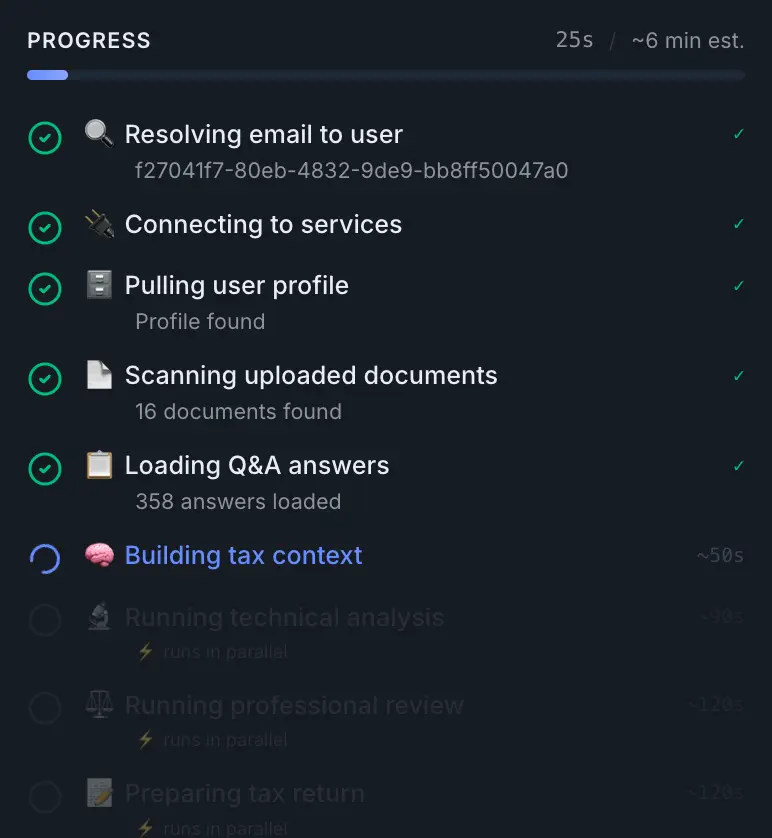The width and height of the screenshot is (772, 838).
Task: Click the progress bar at the top
Action: tap(385, 75)
